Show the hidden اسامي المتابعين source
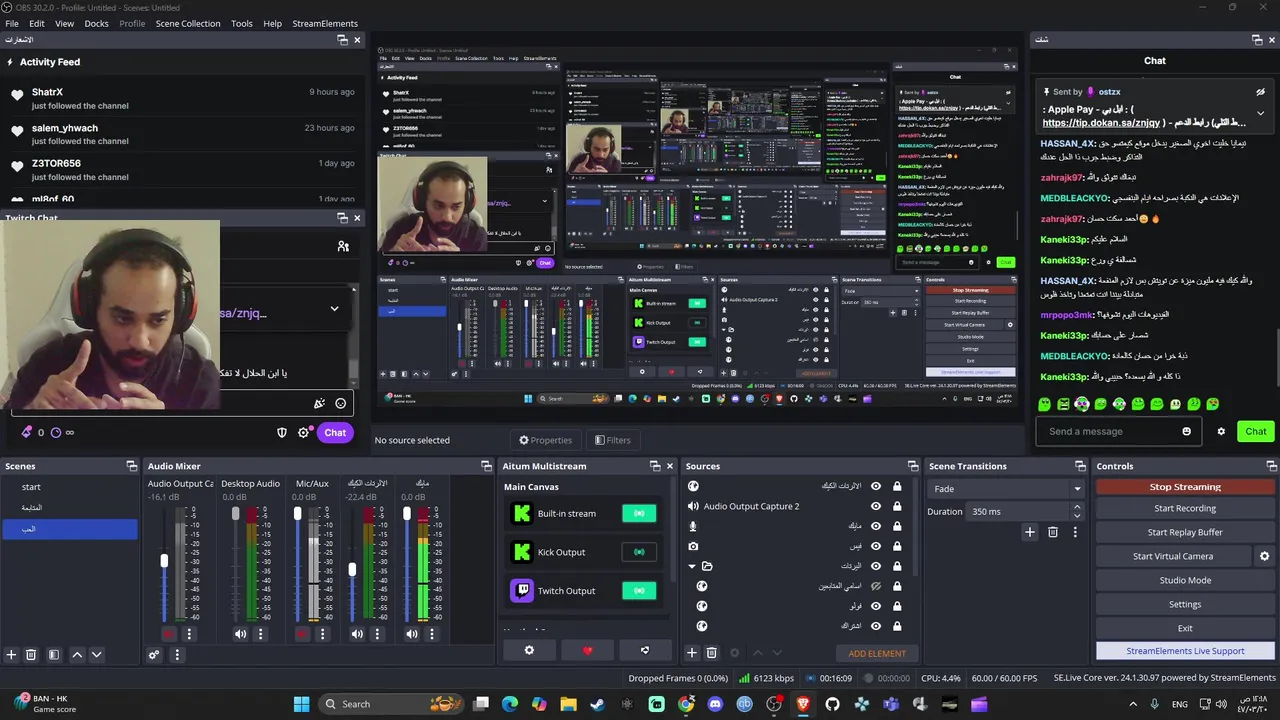This screenshot has height=720, width=1280. (x=876, y=586)
